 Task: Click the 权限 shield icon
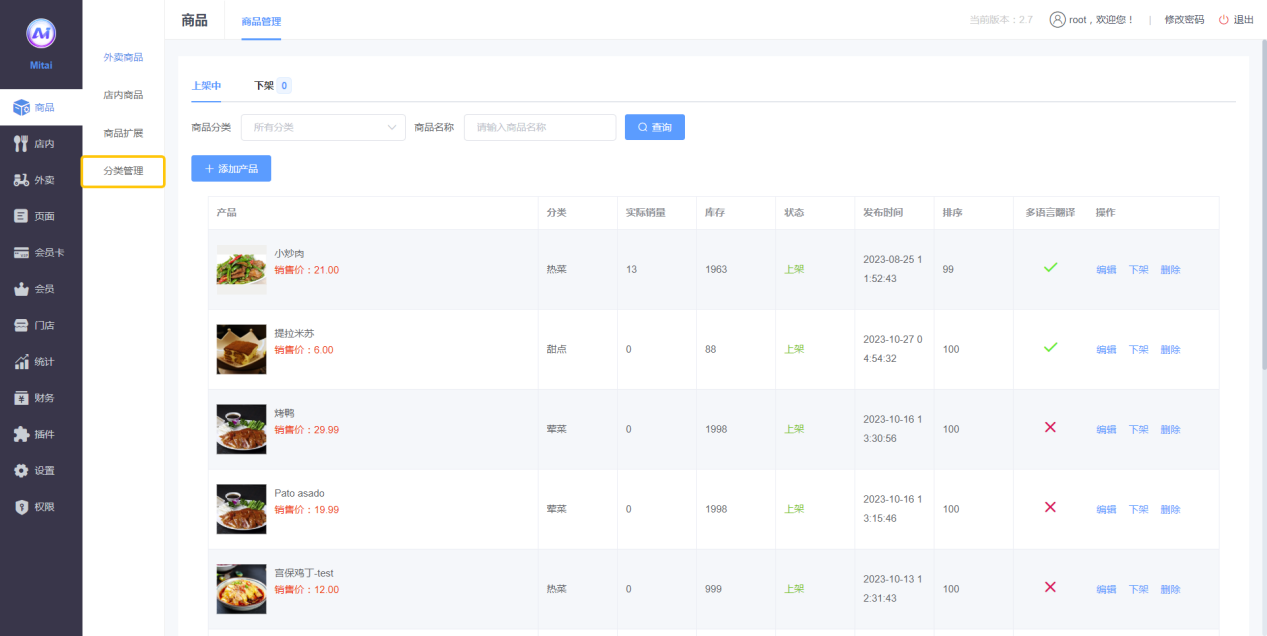pos(21,507)
